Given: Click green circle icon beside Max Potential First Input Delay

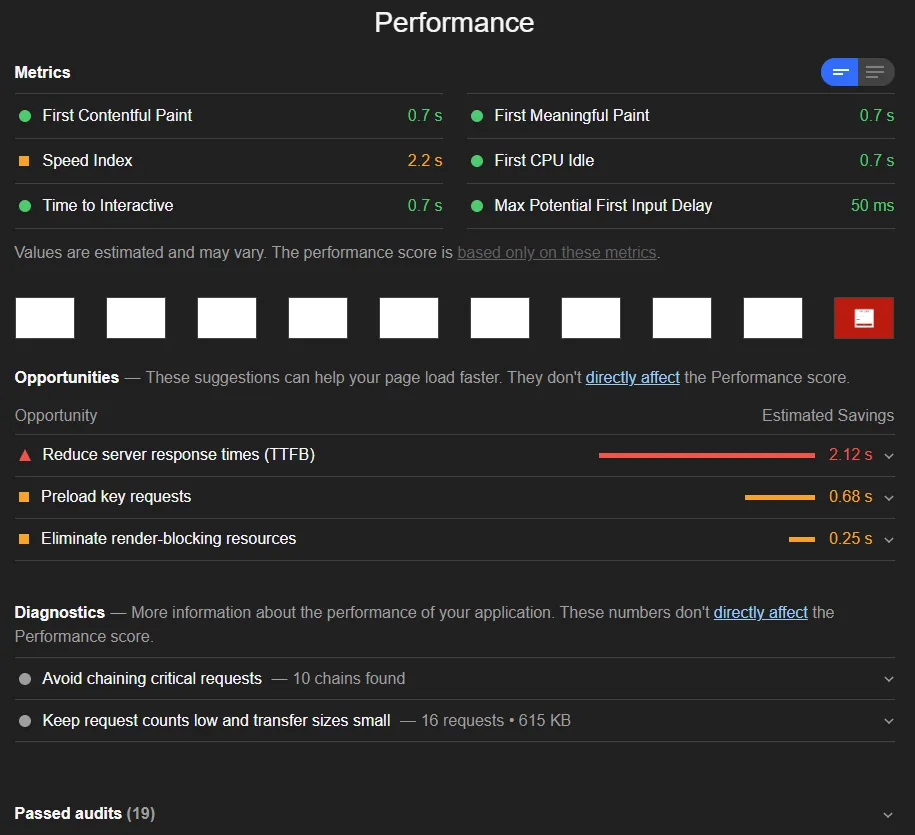Looking at the screenshot, I should click(477, 206).
